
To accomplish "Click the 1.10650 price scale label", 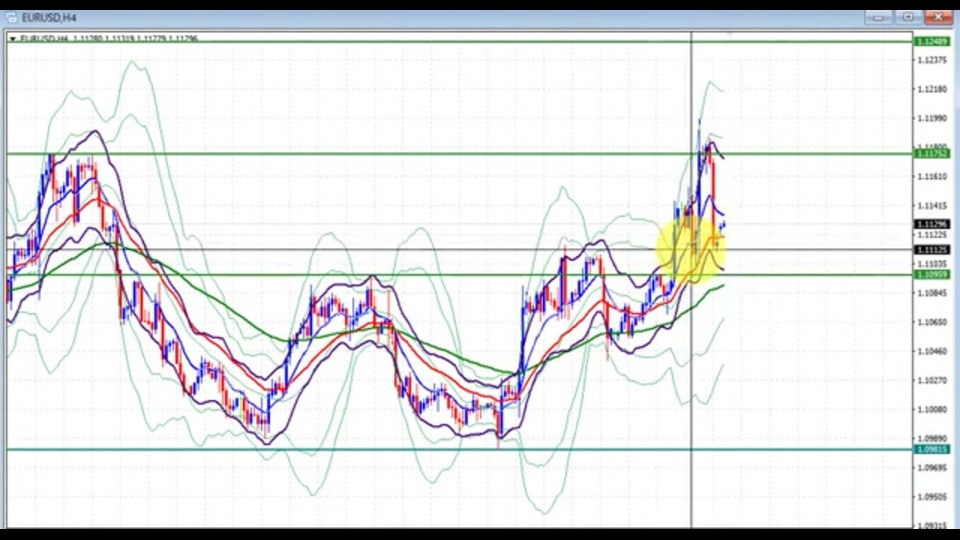I will coord(932,322).
